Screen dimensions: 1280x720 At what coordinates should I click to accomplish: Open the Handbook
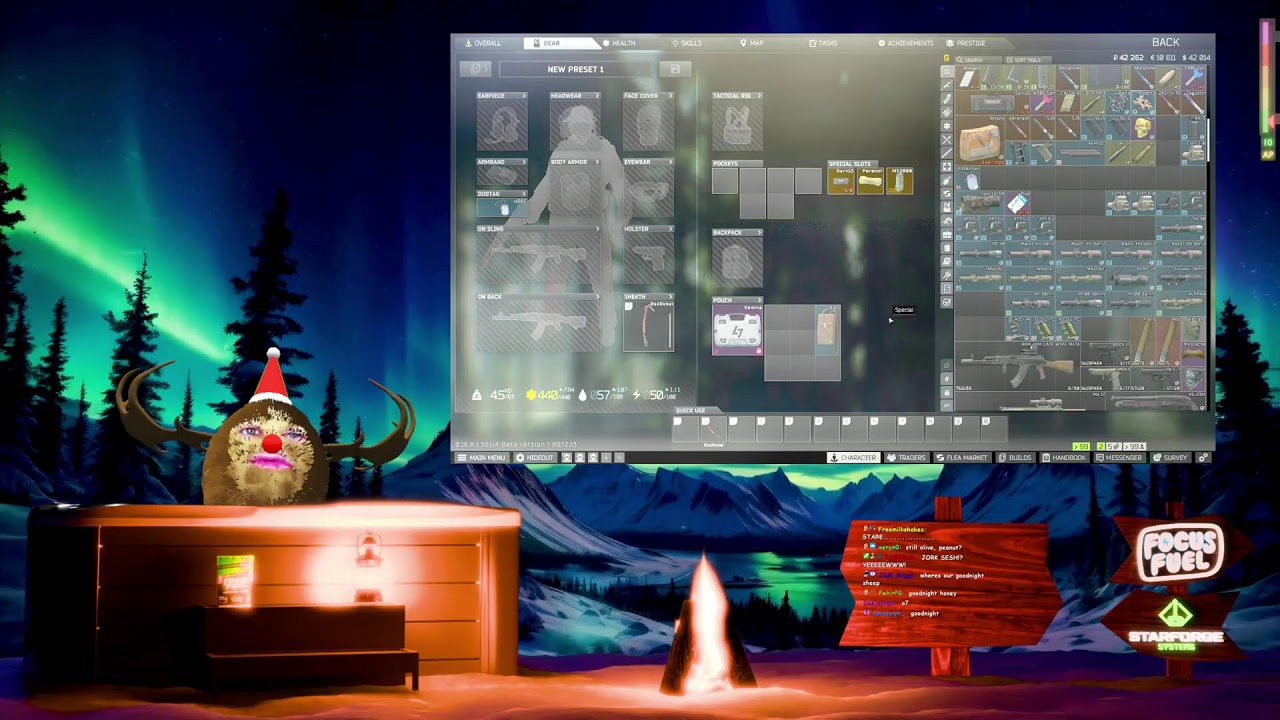coord(1064,458)
